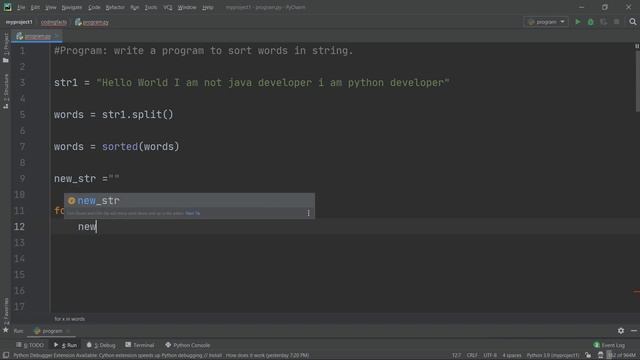
Task: Open the Terminal tool window
Action: (140, 345)
